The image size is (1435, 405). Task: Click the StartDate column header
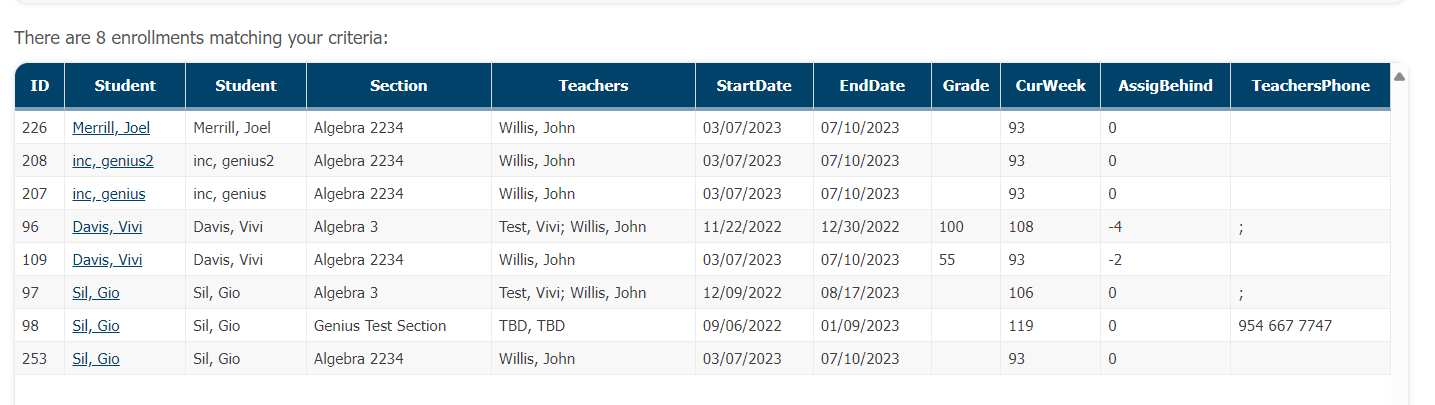click(754, 86)
